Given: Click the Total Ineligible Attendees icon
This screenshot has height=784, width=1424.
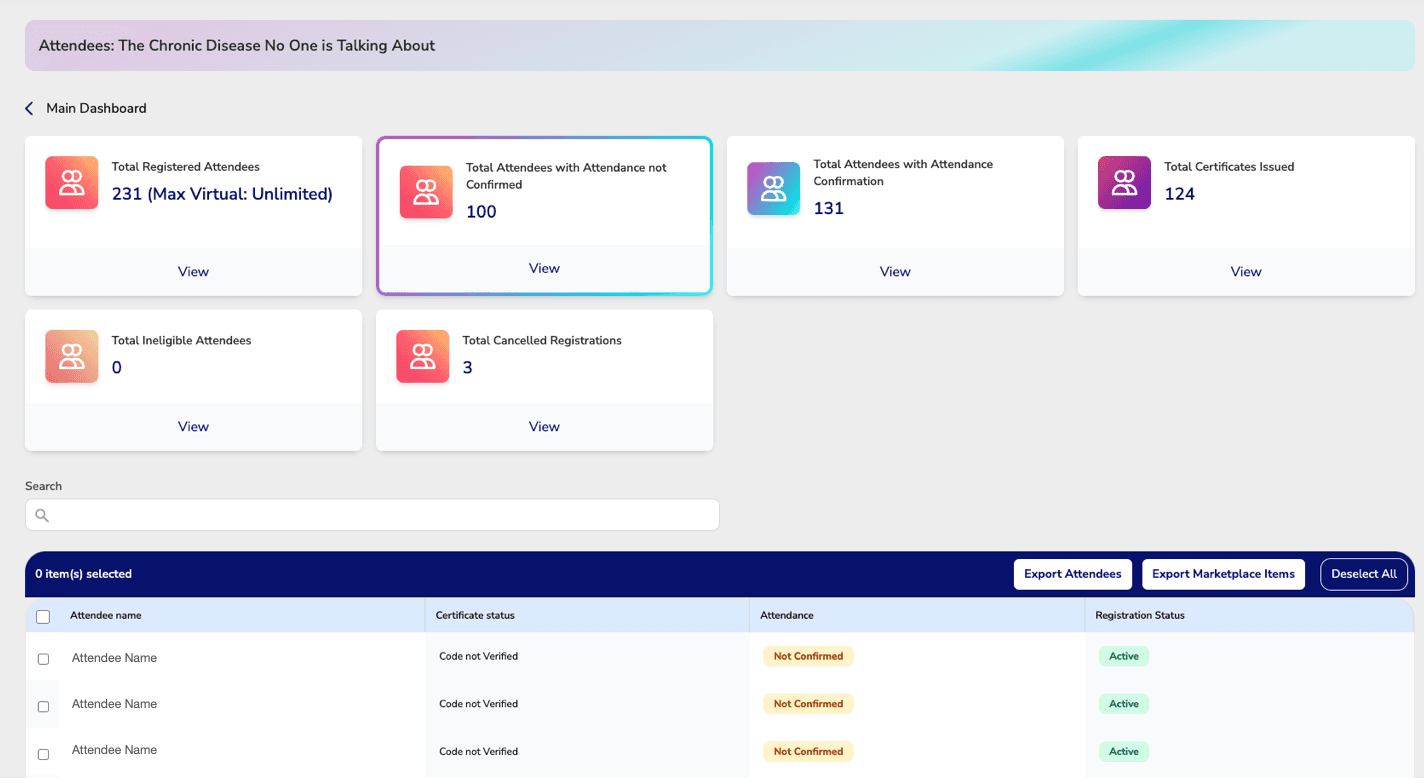Looking at the screenshot, I should pyautogui.click(x=71, y=357).
